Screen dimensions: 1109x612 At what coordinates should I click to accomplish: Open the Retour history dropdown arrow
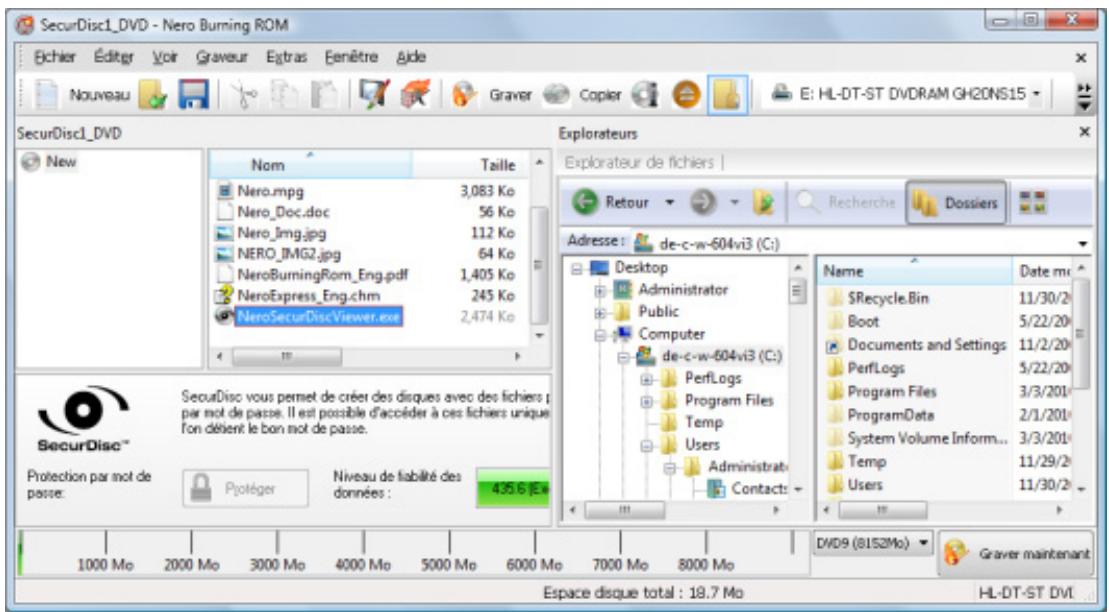click(x=669, y=203)
